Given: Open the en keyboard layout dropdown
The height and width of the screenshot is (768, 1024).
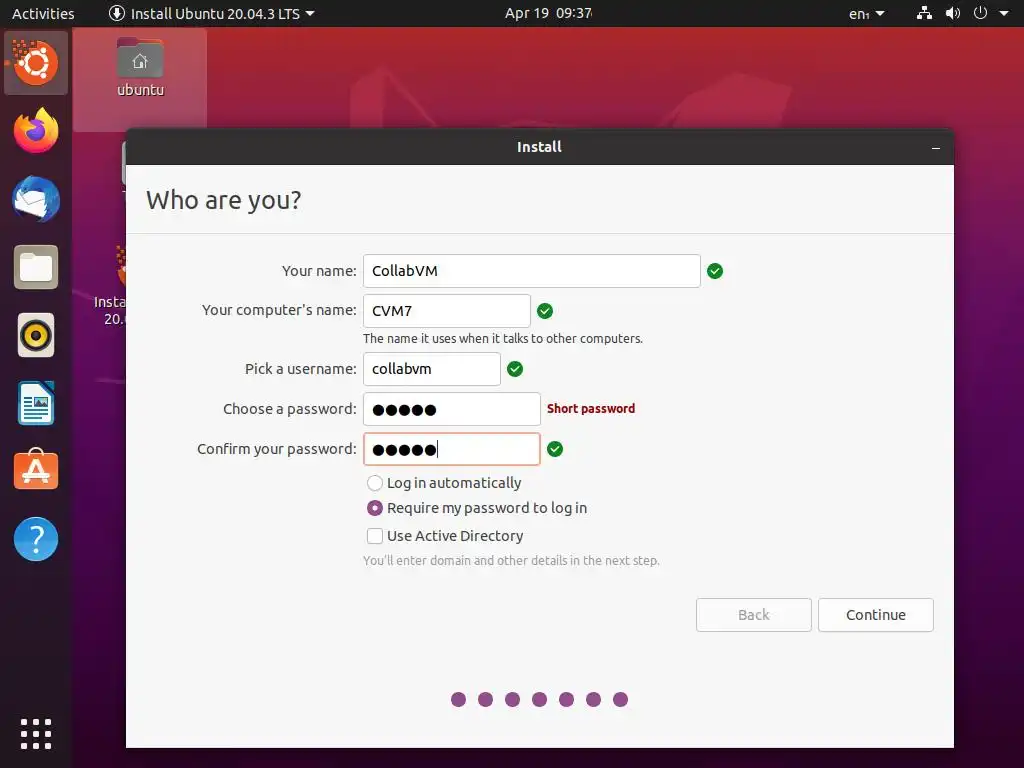Looking at the screenshot, I should 867,13.
